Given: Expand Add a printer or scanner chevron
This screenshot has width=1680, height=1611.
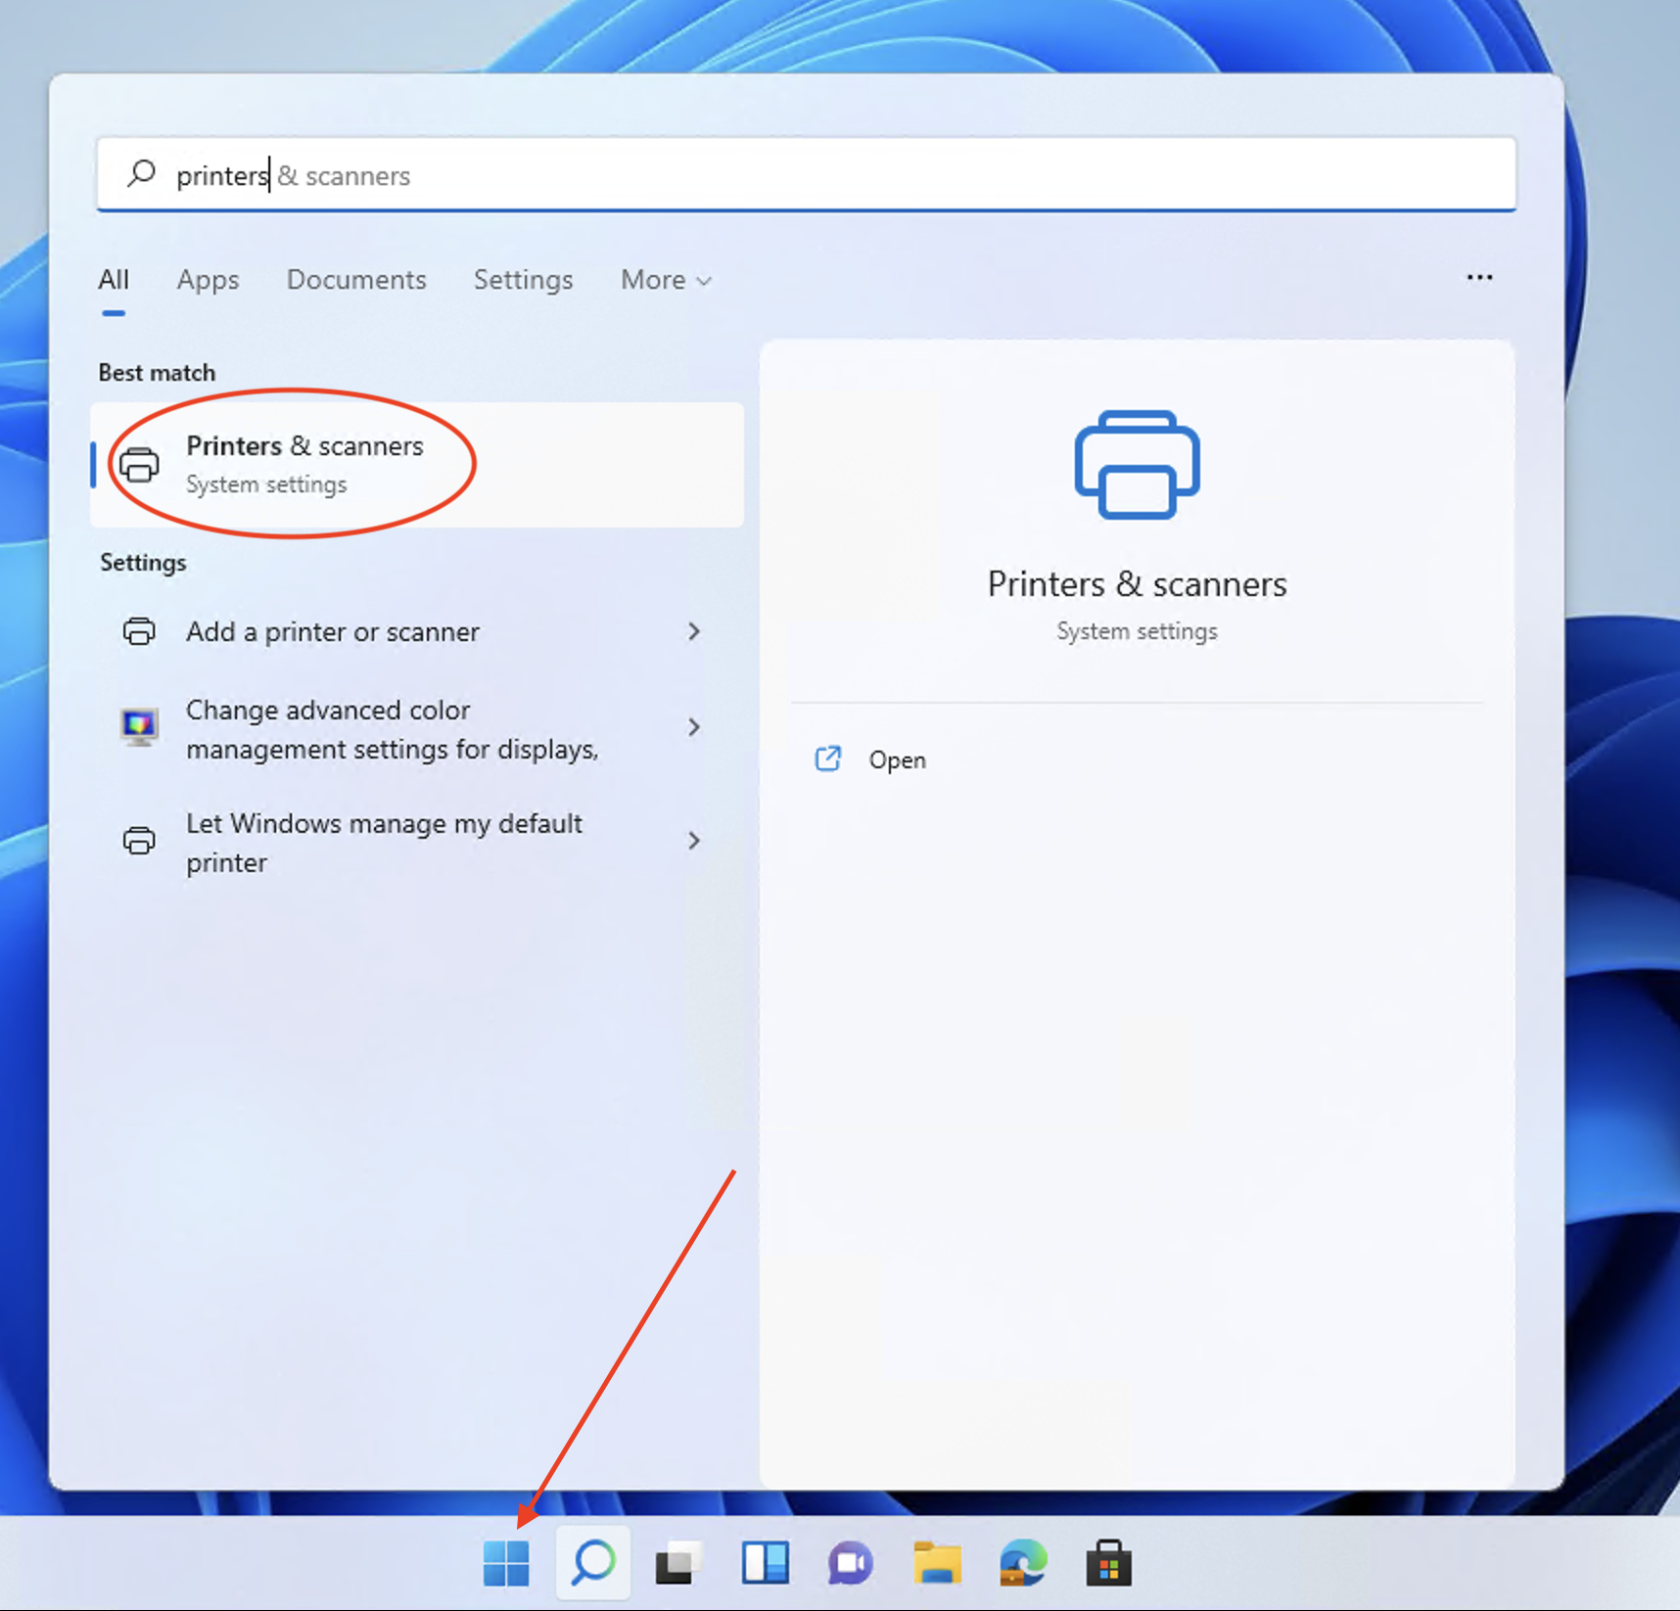Looking at the screenshot, I should pos(694,631).
